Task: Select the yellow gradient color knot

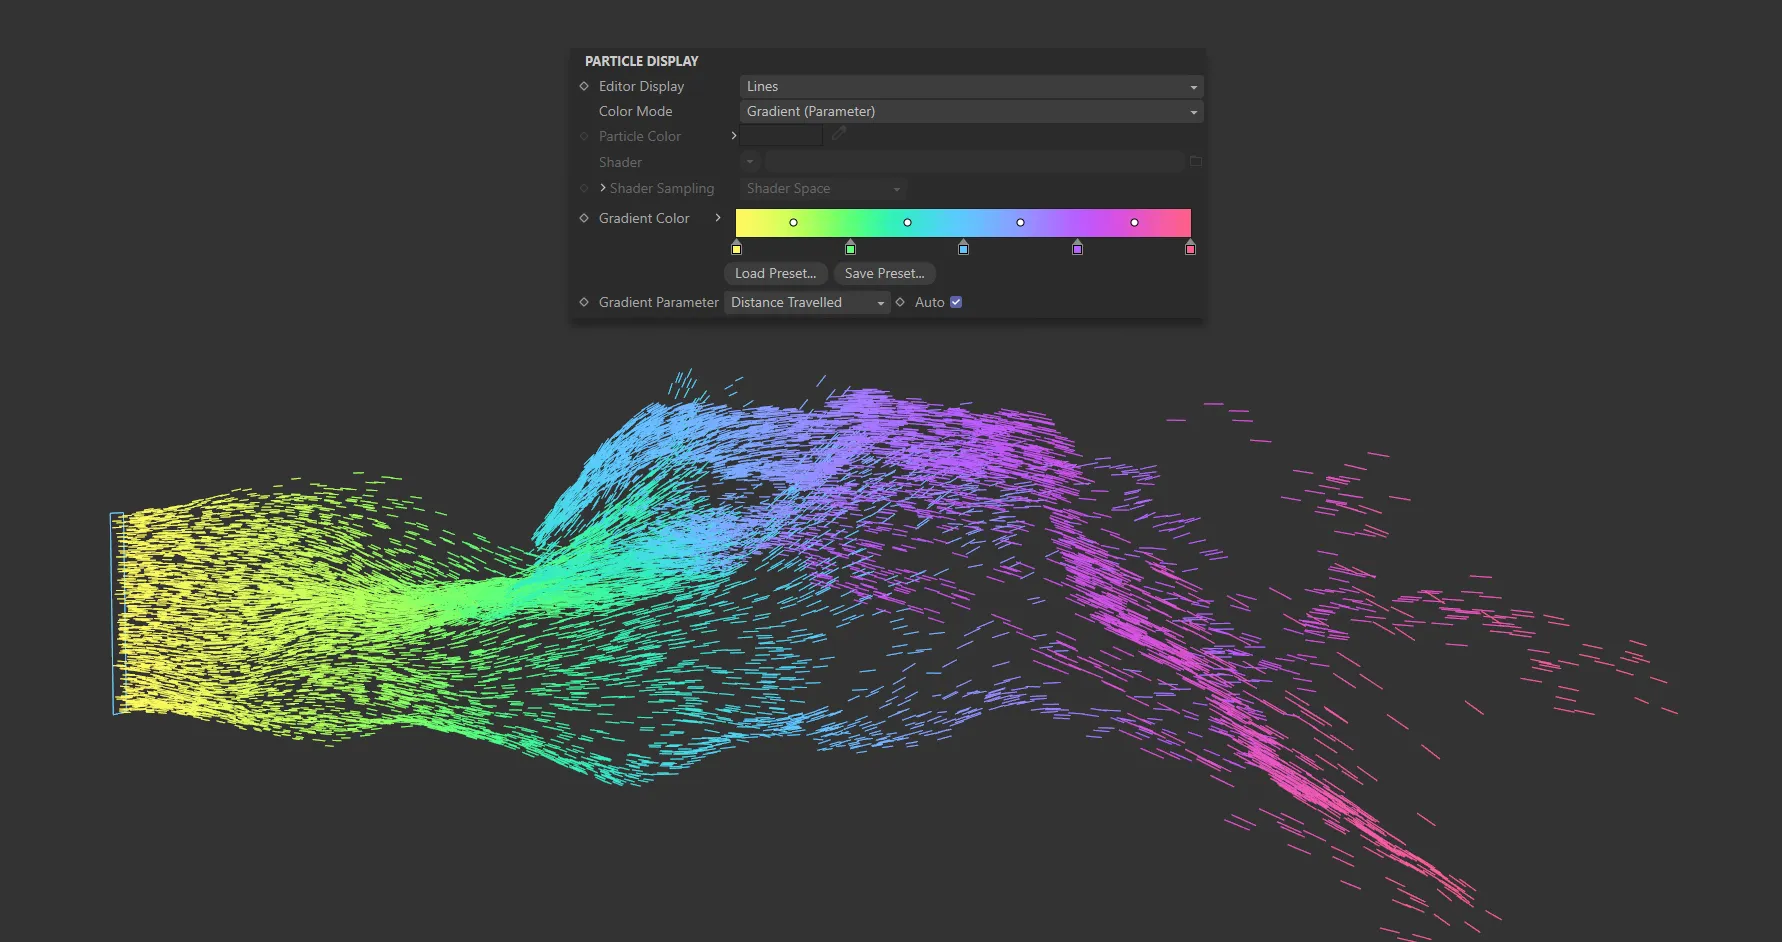Action: [x=737, y=248]
